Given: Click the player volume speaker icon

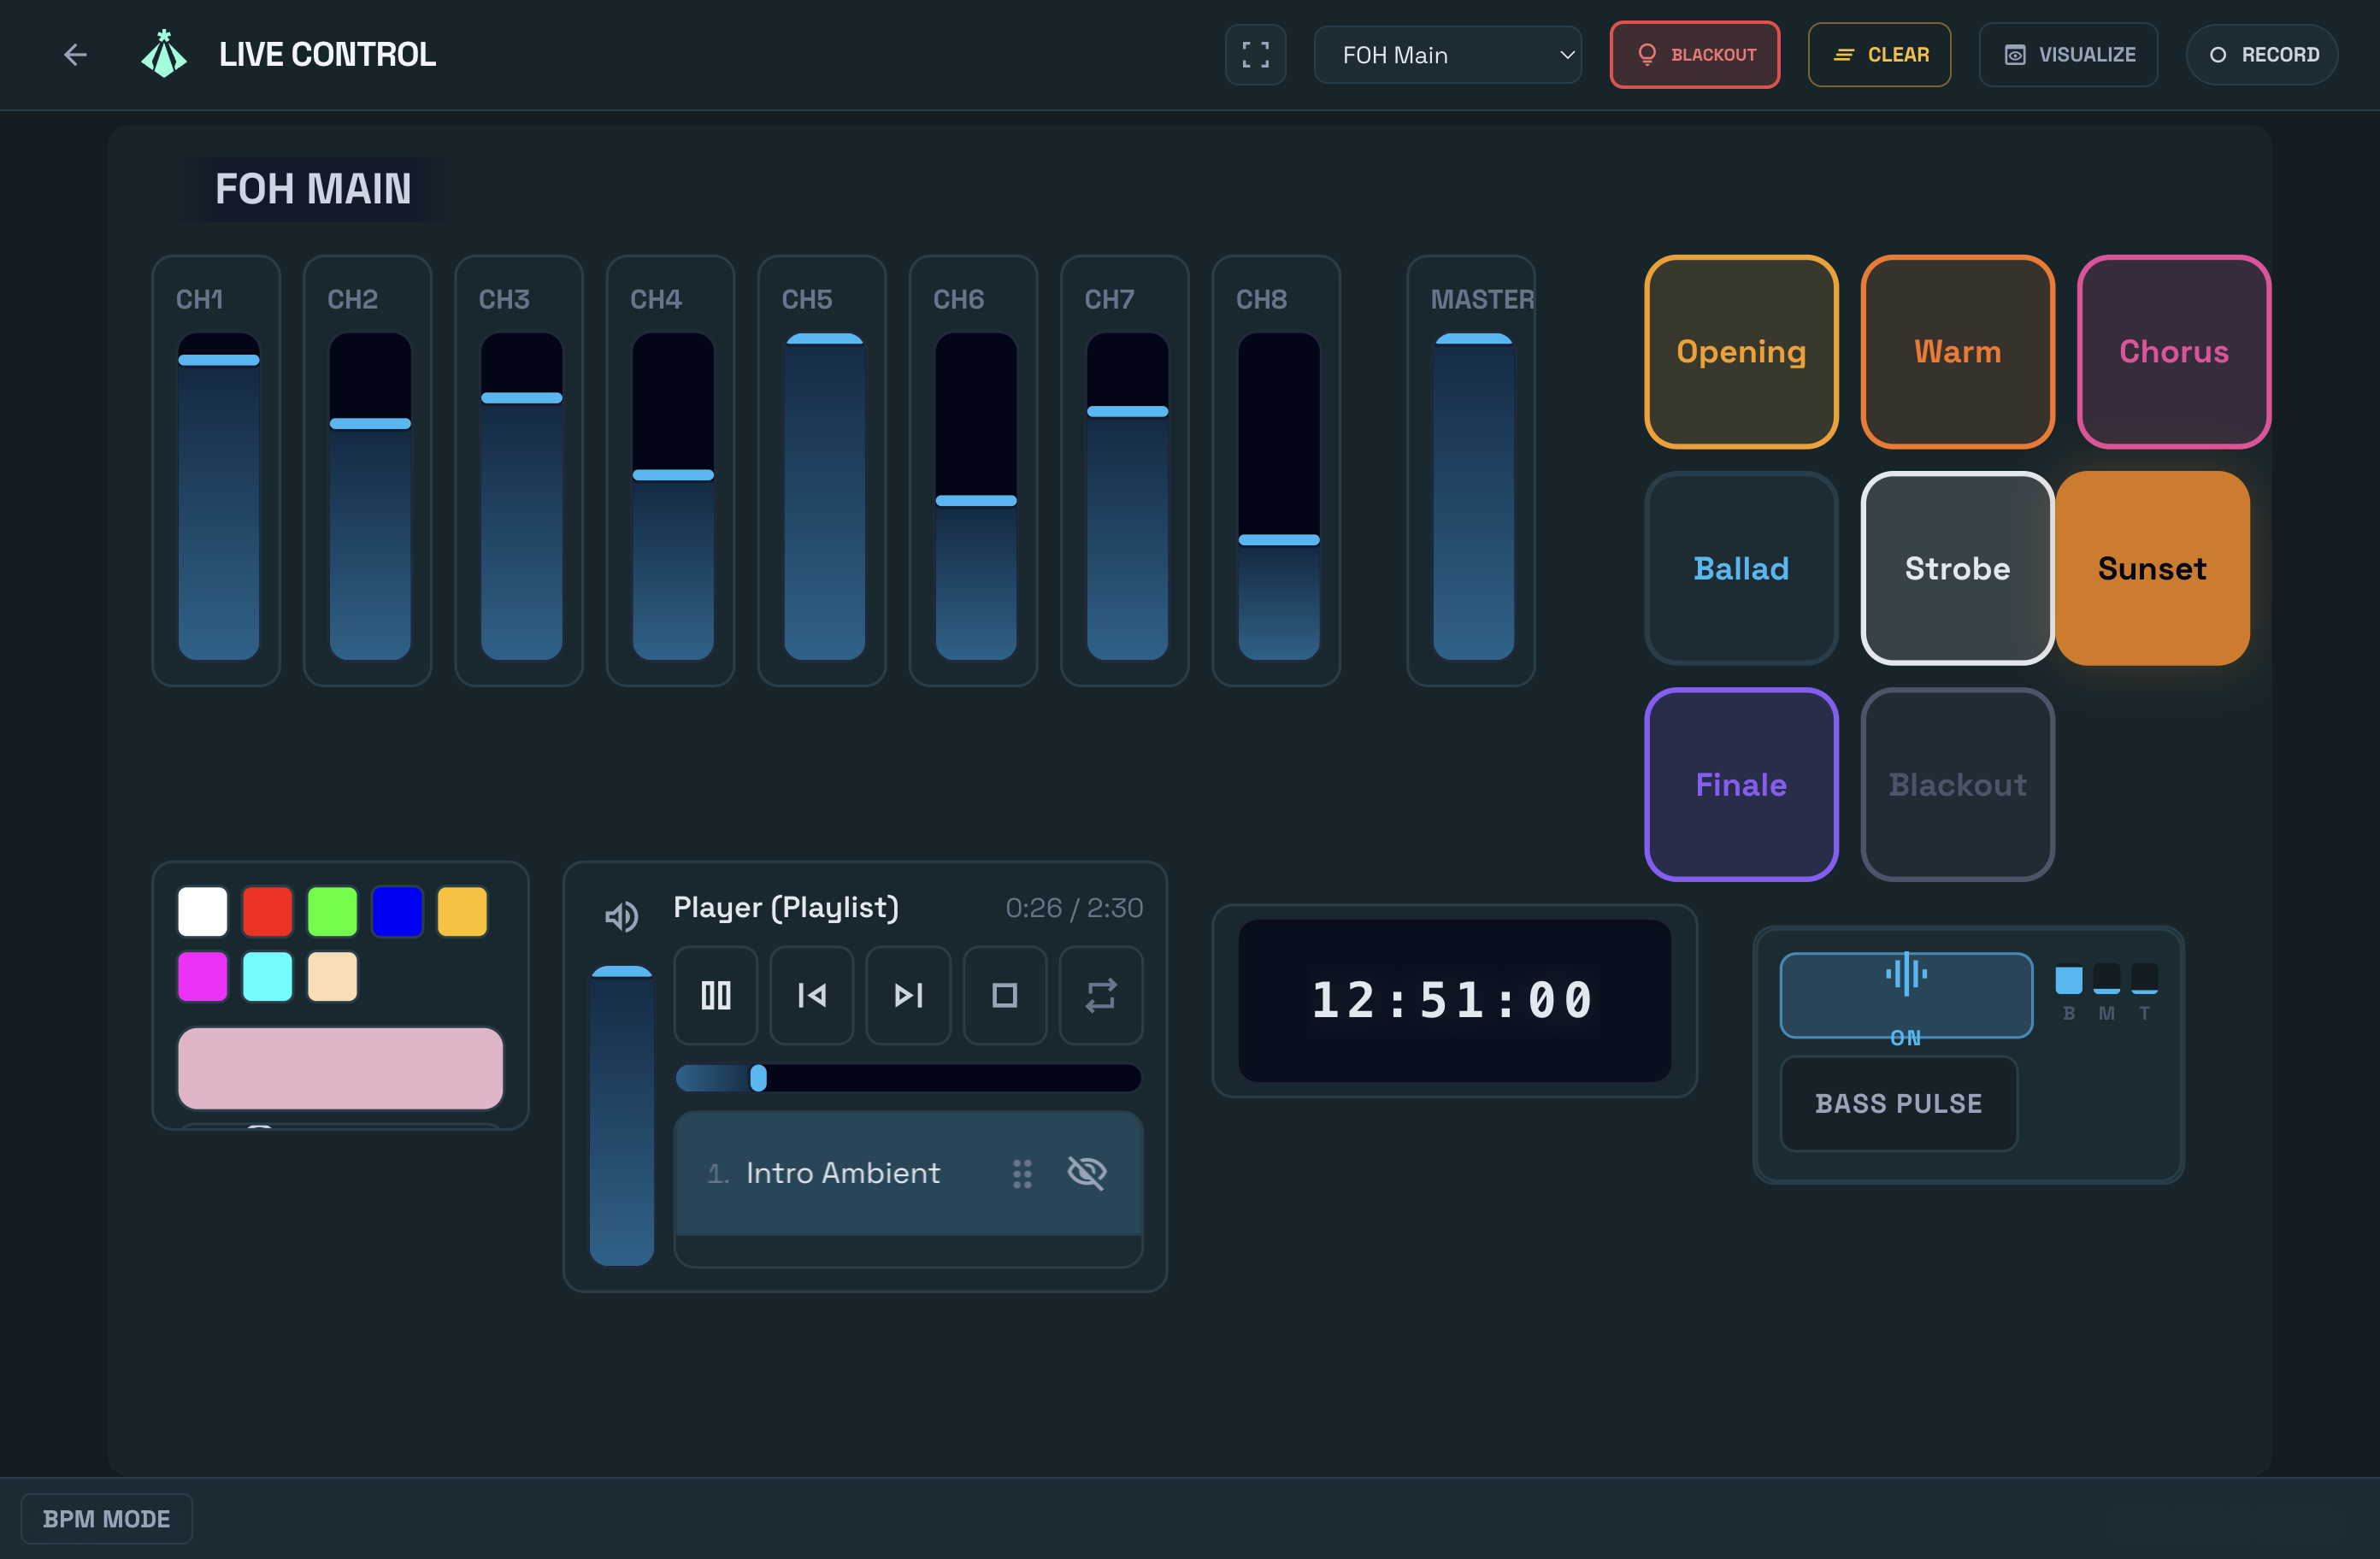Looking at the screenshot, I should click(x=622, y=916).
